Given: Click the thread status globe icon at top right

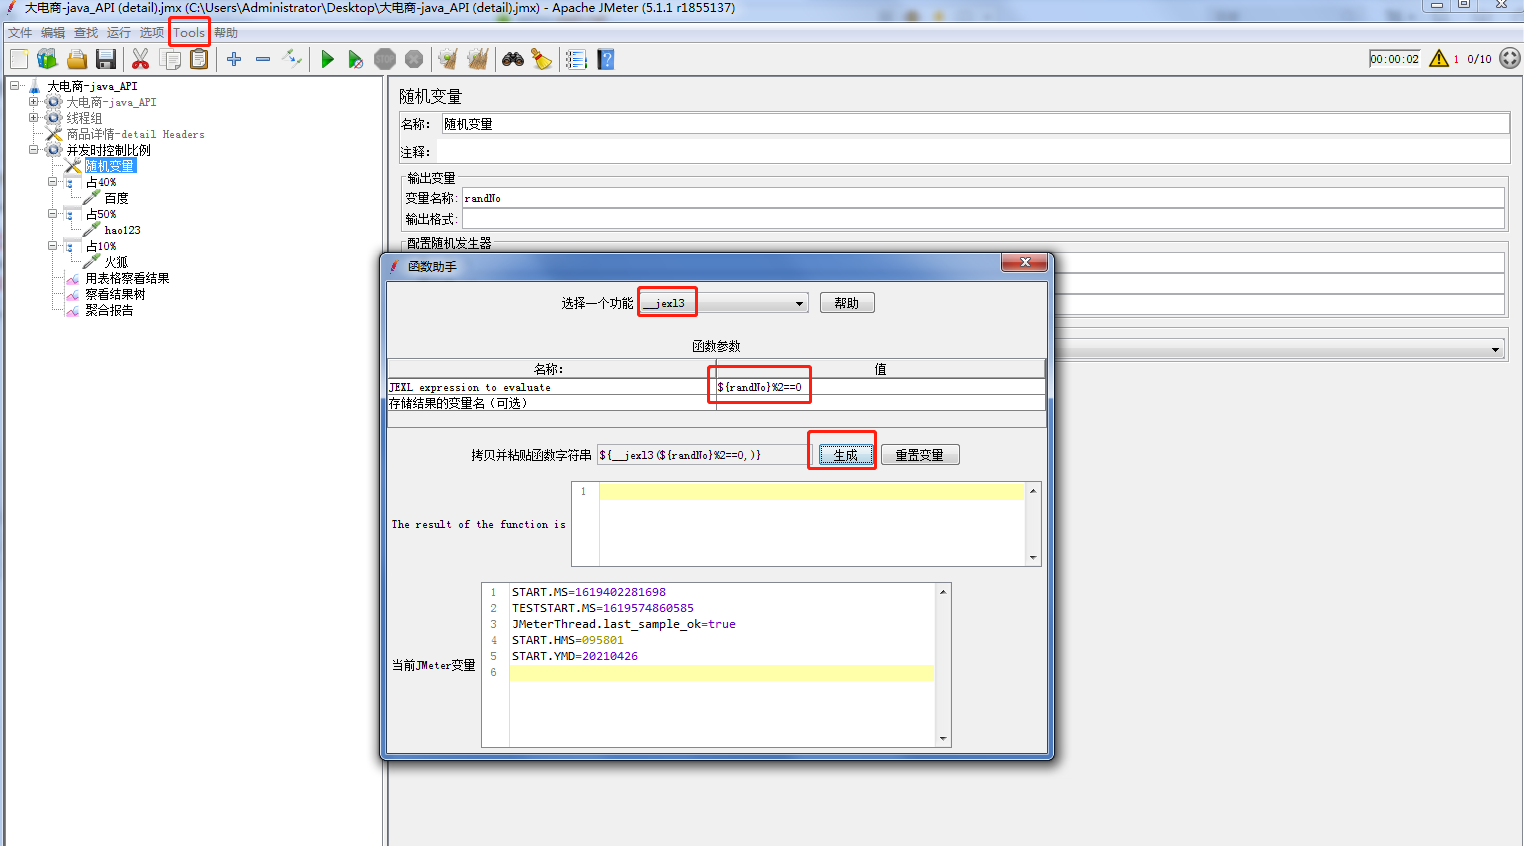Looking at the screenshot, I should pyautogui.click(x=1510, y=58).
